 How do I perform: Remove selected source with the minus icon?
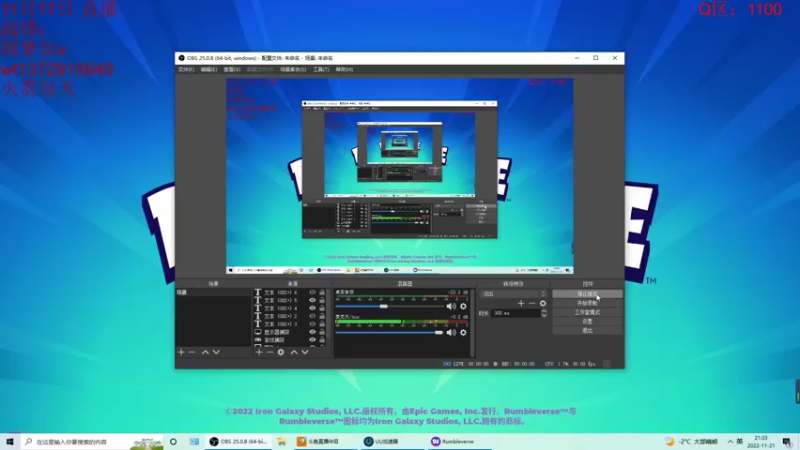(270, 352)
